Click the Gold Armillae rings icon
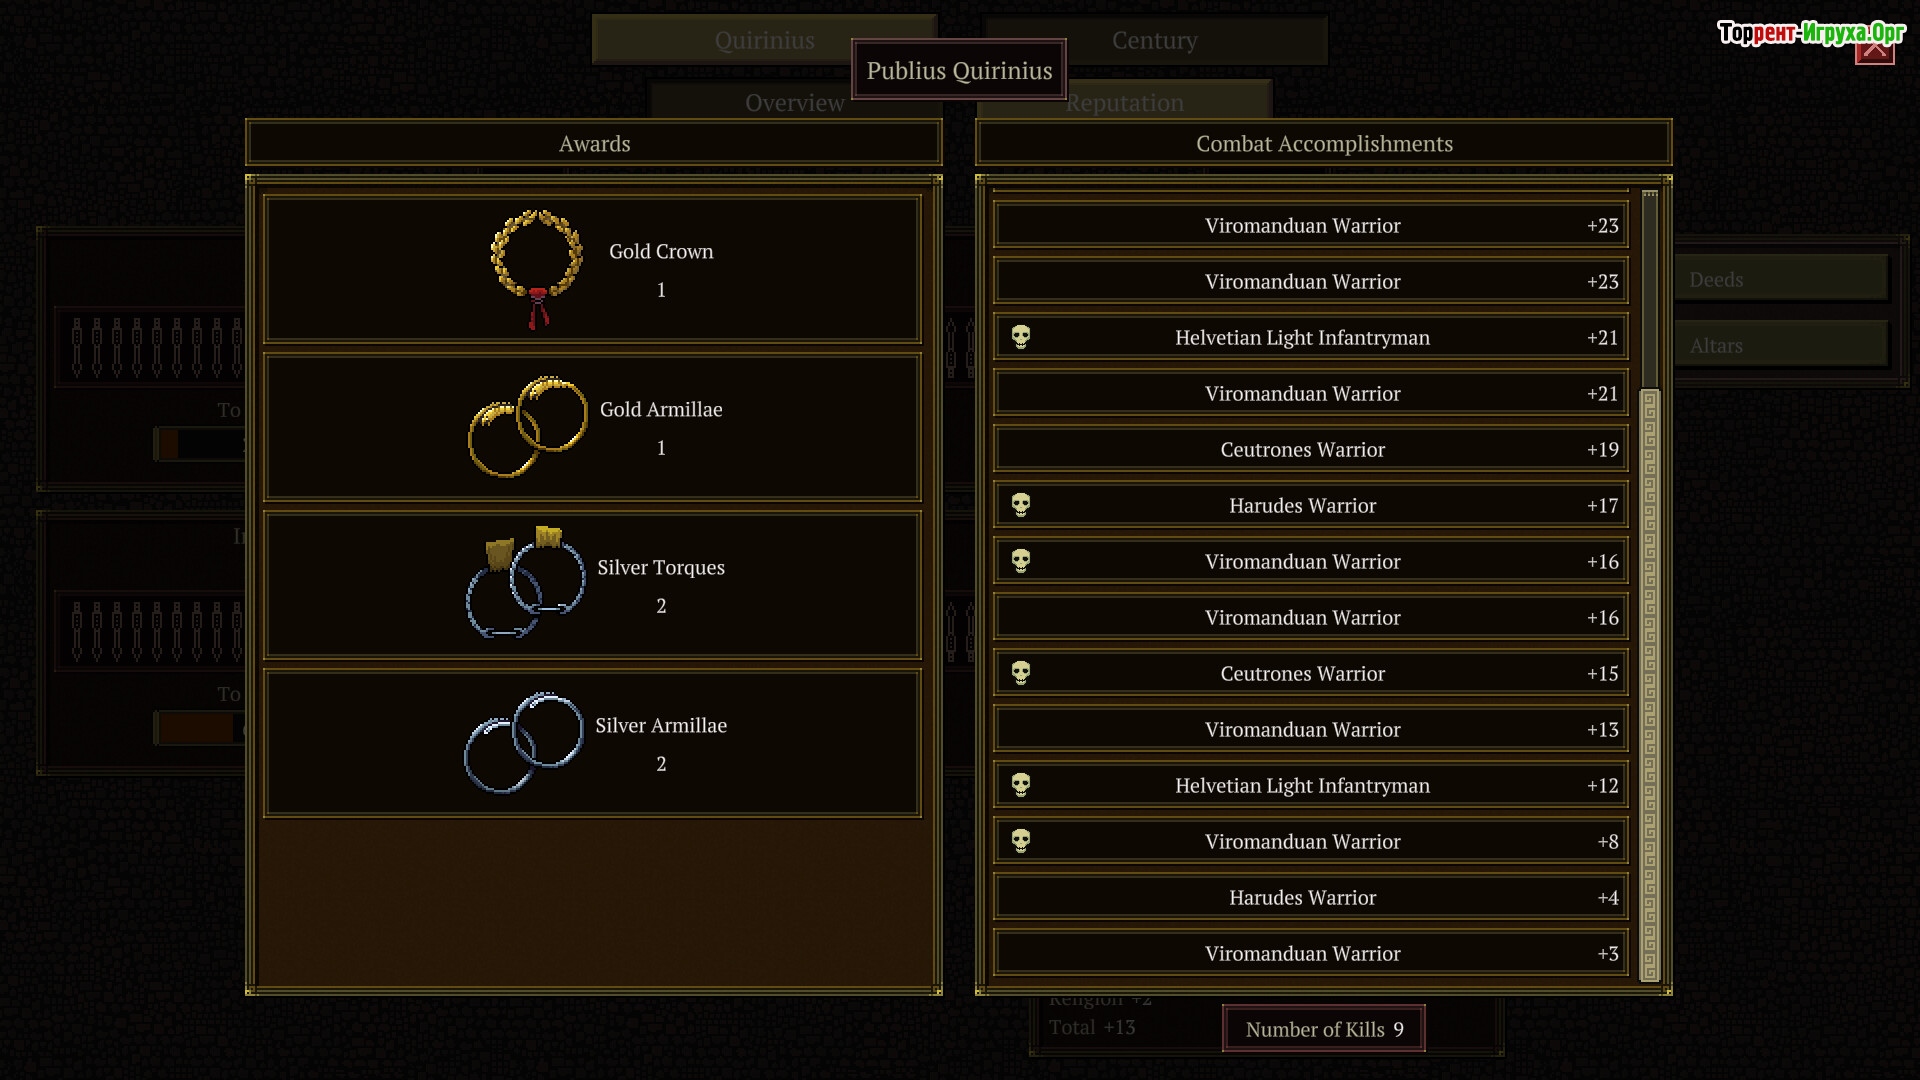This screenshot has height=1080, width=1920. click(x=528, y=426)
